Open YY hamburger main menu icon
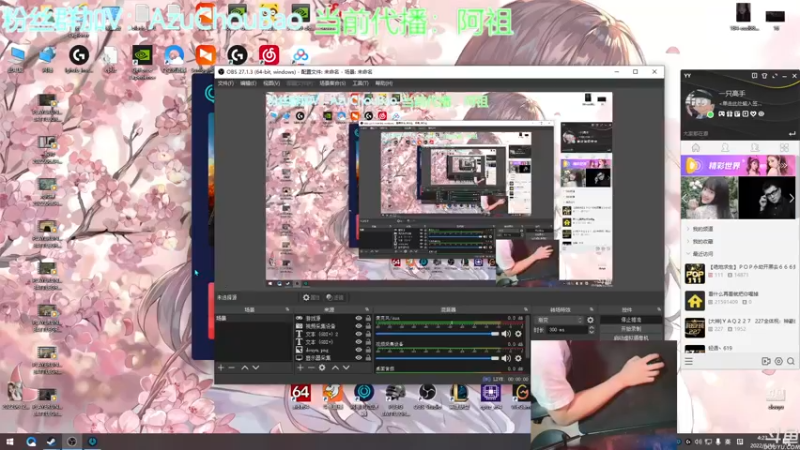 (689, 361)
